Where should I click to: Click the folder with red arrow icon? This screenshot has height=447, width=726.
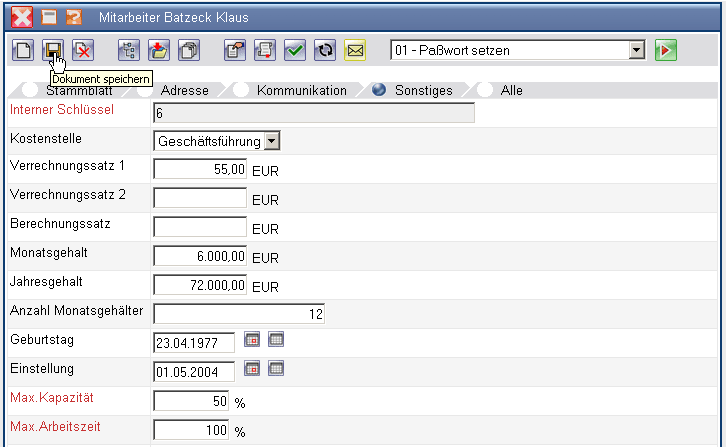(x=159, y=50)
